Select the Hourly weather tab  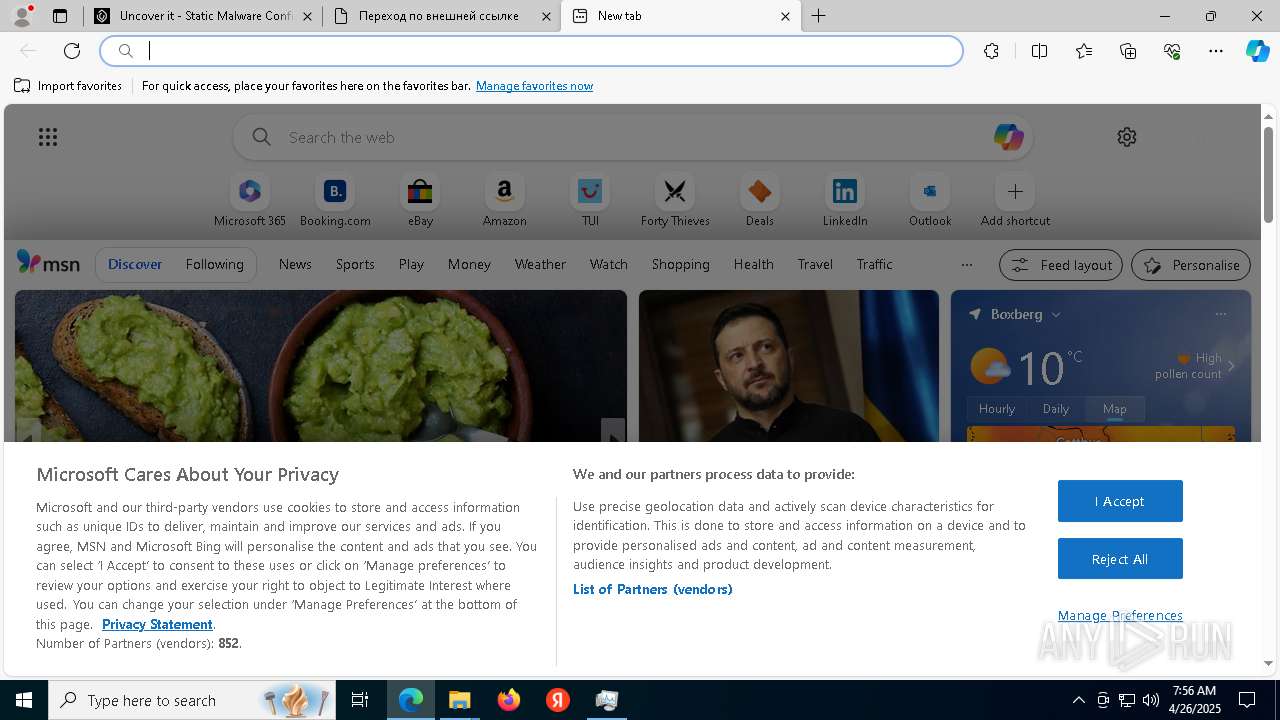996,408
